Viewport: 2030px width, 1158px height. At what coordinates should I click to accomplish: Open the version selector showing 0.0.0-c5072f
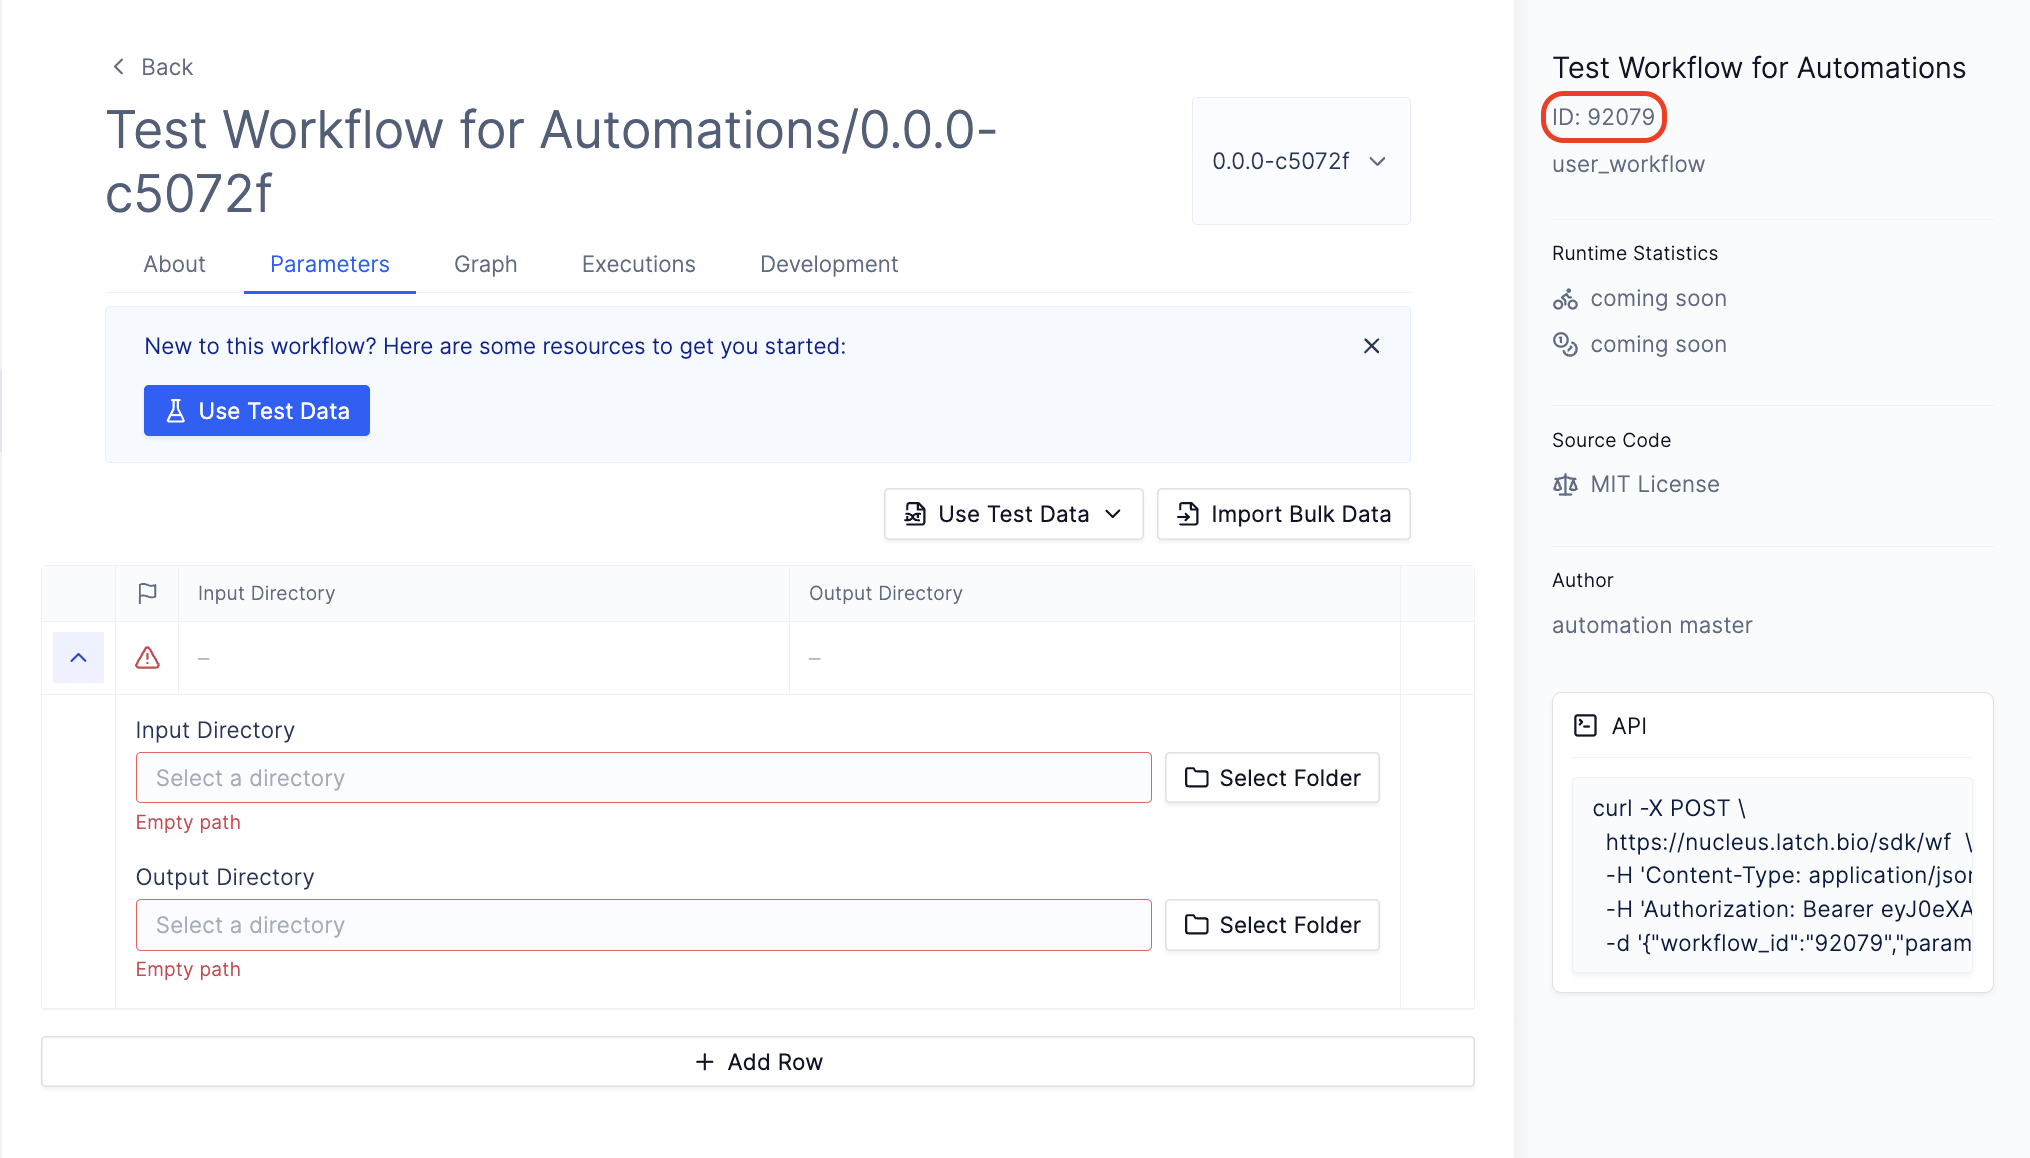point(1299,161)
